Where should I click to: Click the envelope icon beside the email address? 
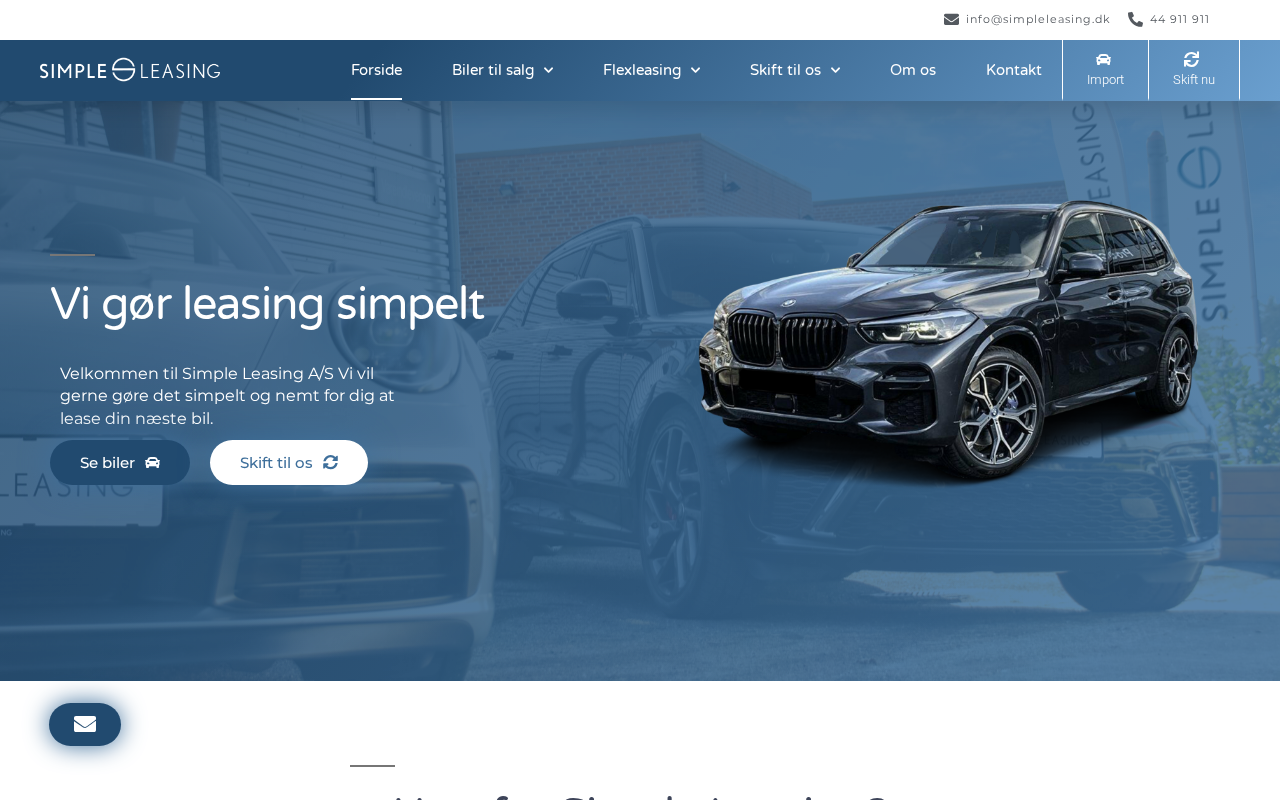coord(951,19)
